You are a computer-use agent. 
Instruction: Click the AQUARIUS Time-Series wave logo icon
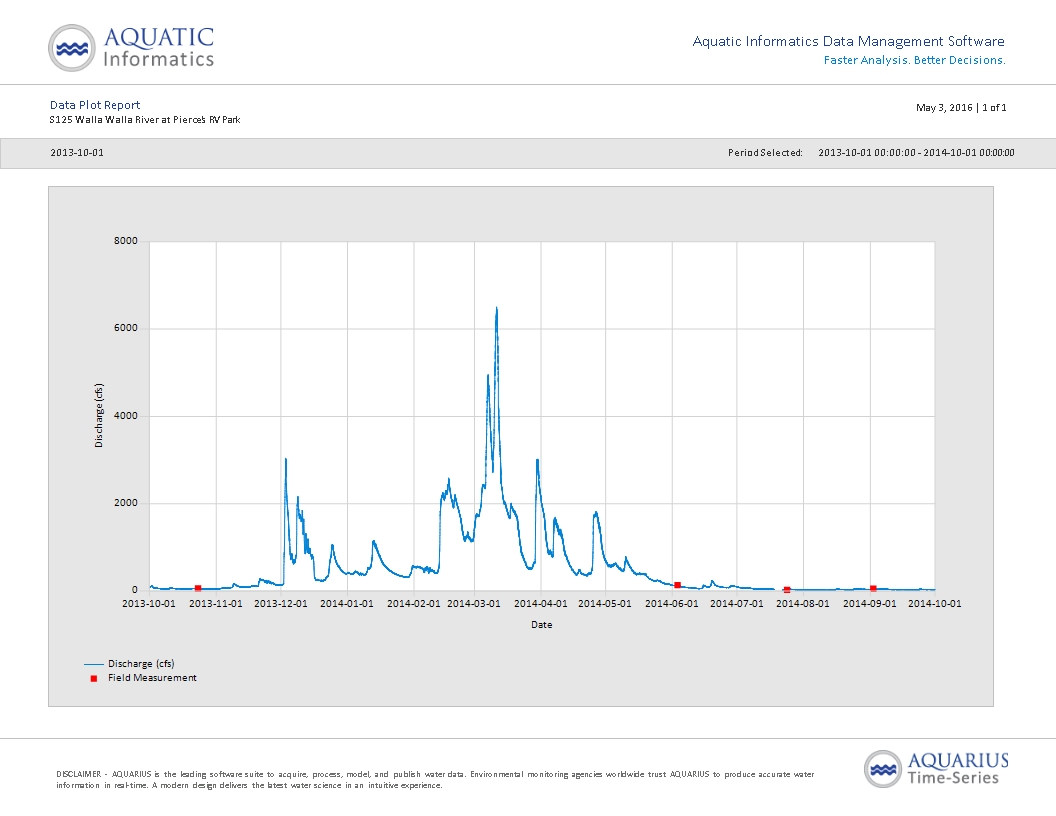[883, 769]
